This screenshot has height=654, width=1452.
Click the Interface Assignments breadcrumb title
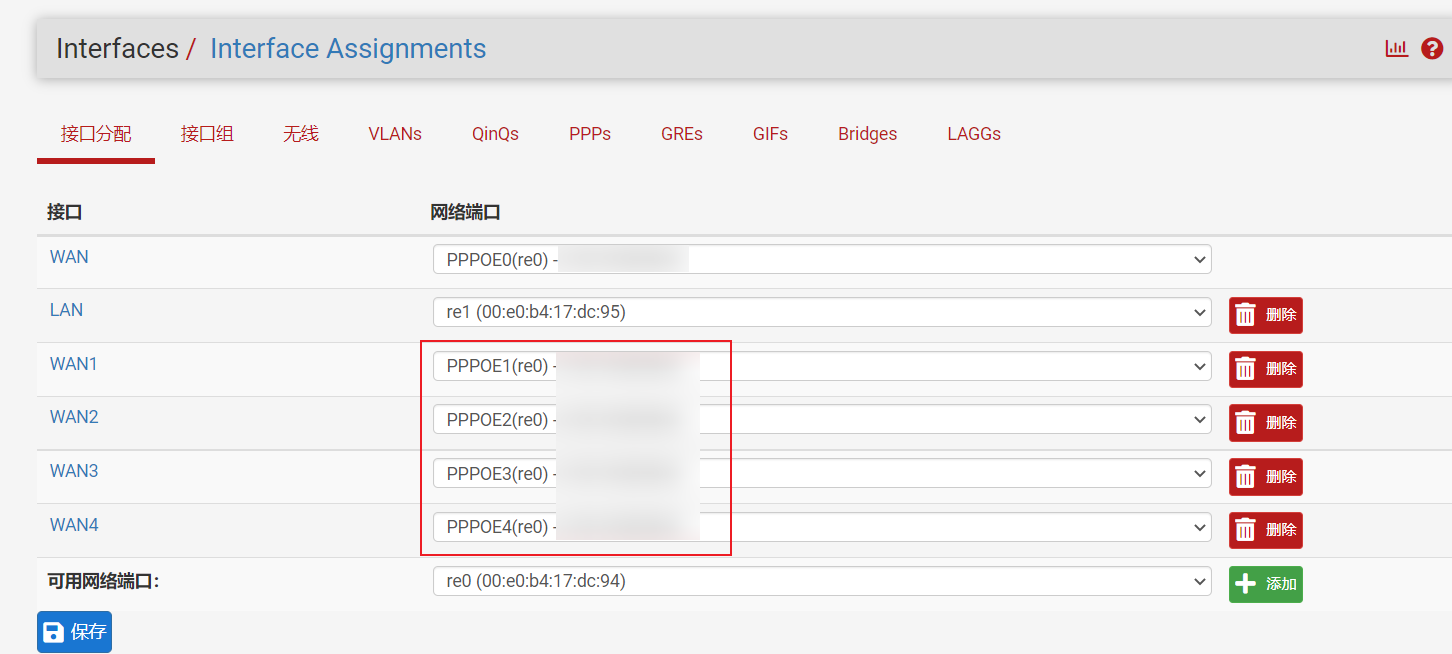[x=348, y=48]
